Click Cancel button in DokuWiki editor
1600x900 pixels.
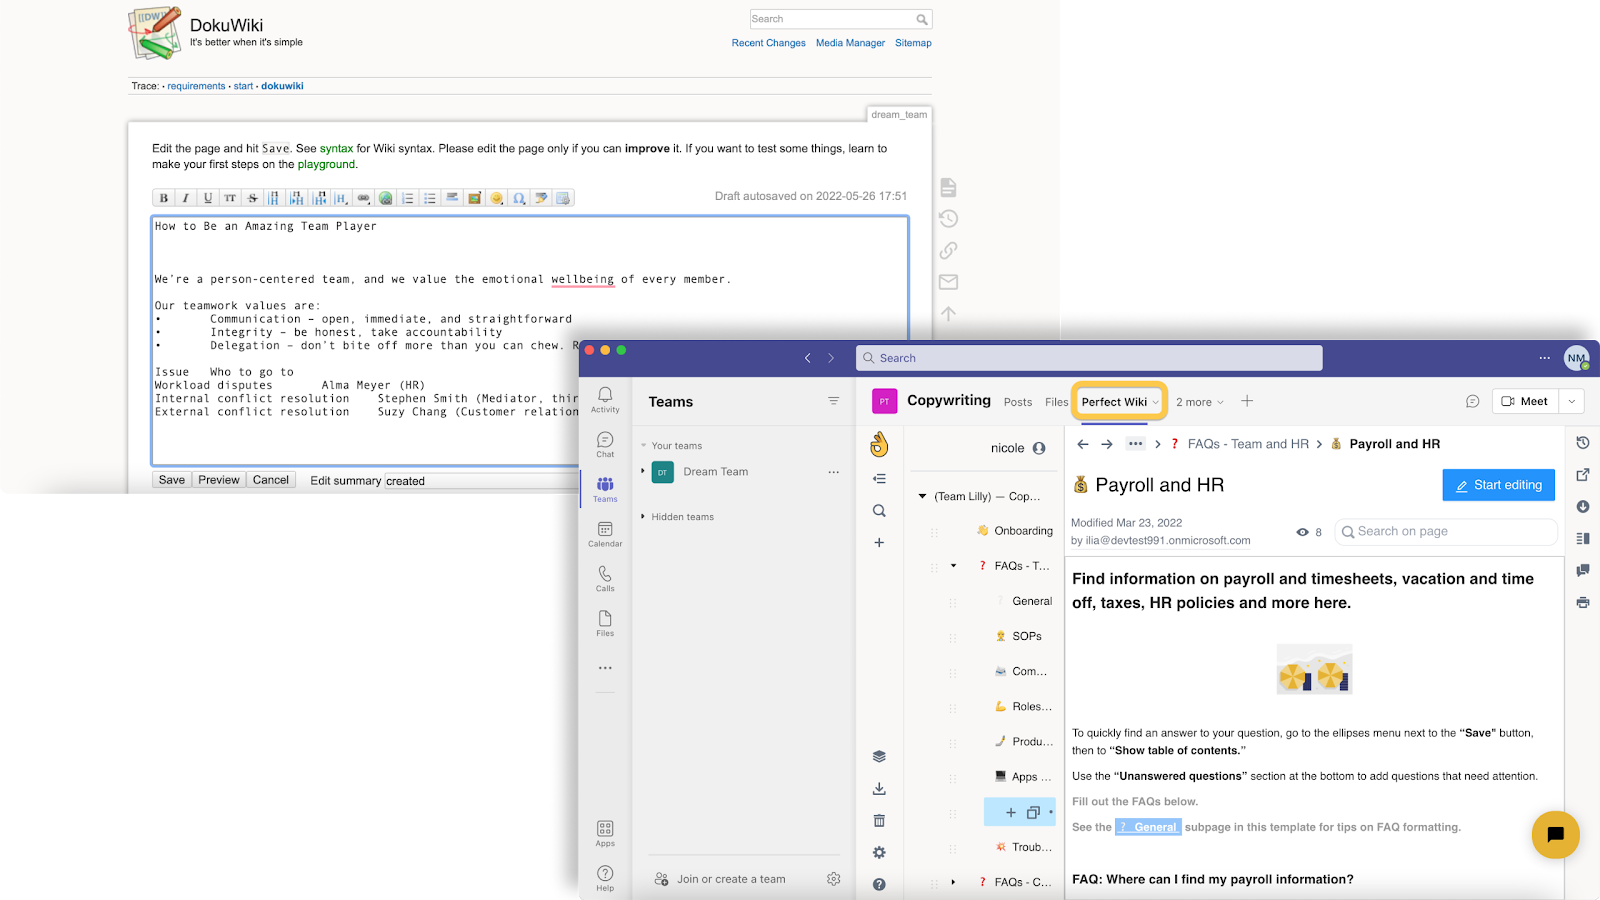point(271,480)
